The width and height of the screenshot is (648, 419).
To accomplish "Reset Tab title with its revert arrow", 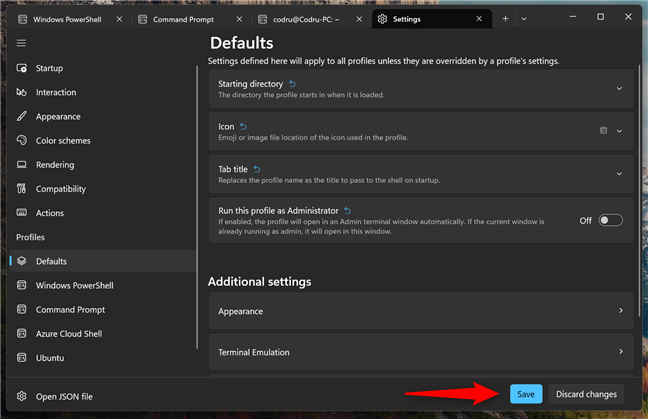I will click(x=257, y=169).
